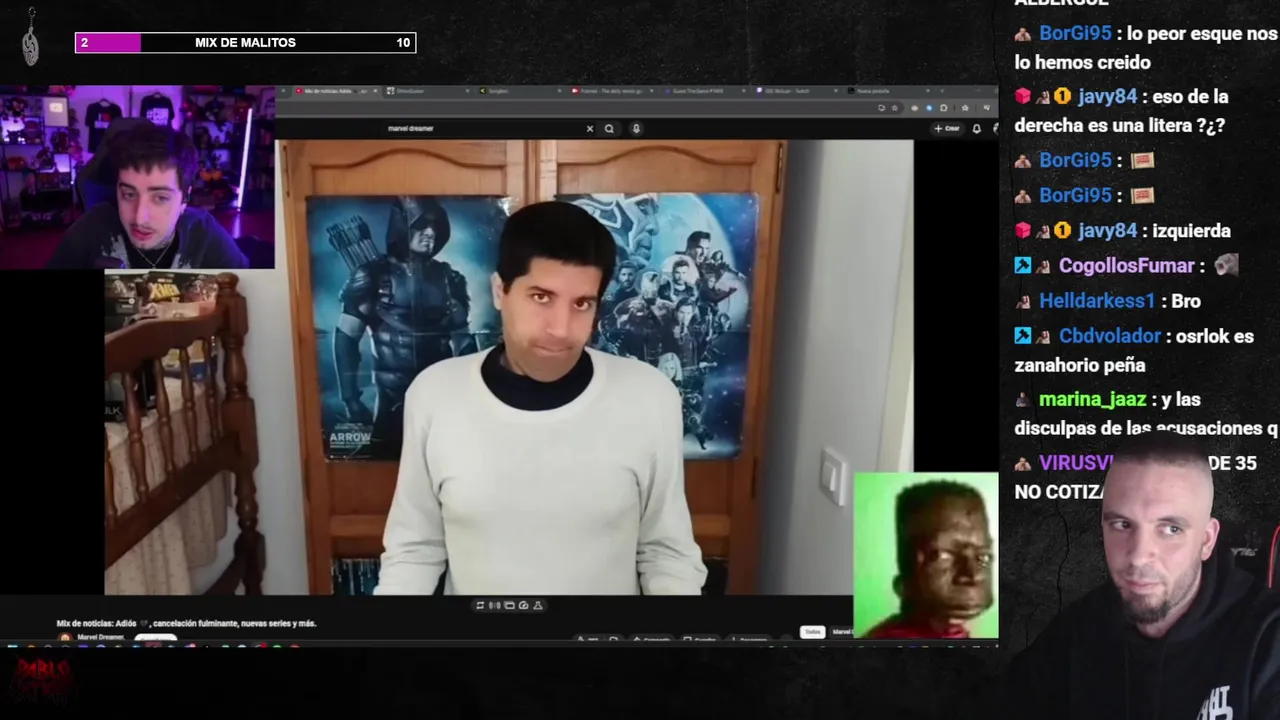1280x720 pixels.
Task: Open the Guess The Game browser tab
Action: [703, 91]
